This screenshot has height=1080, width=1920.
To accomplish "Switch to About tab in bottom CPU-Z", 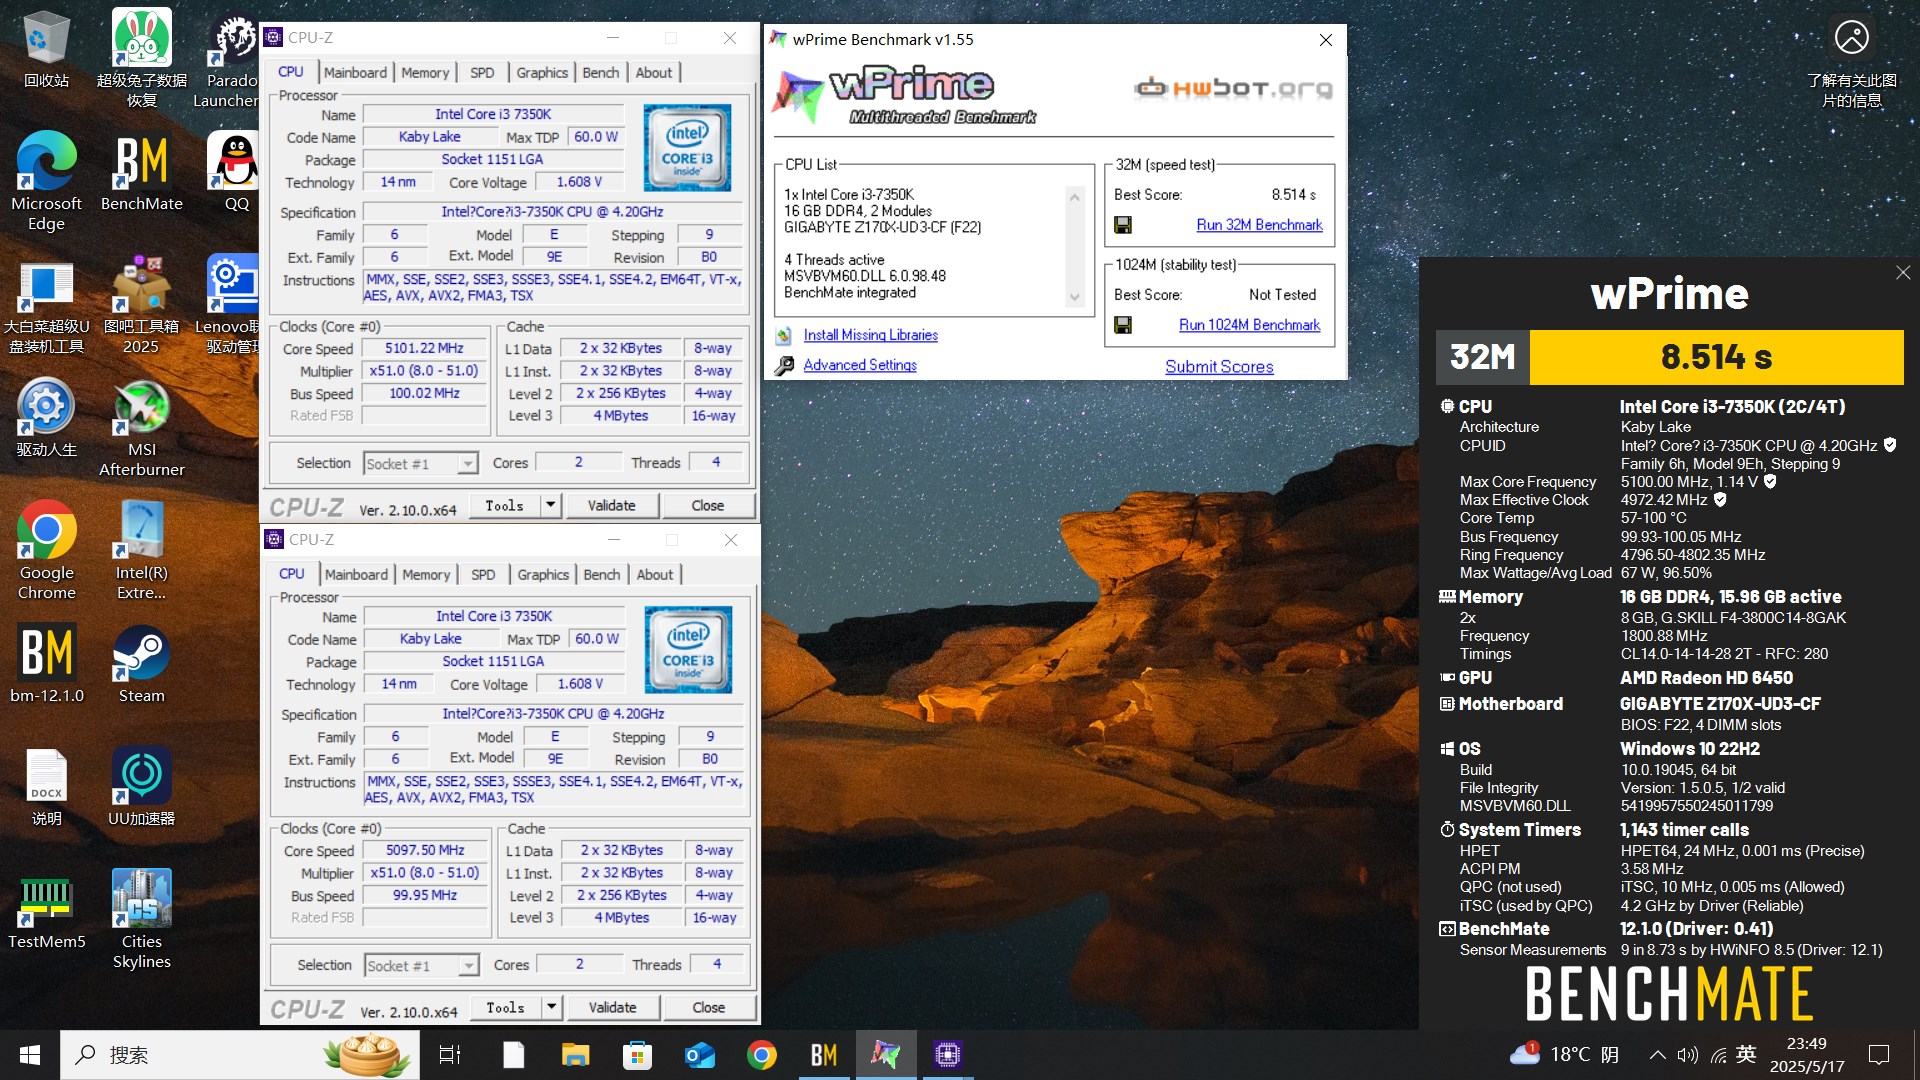I will 655,574.
